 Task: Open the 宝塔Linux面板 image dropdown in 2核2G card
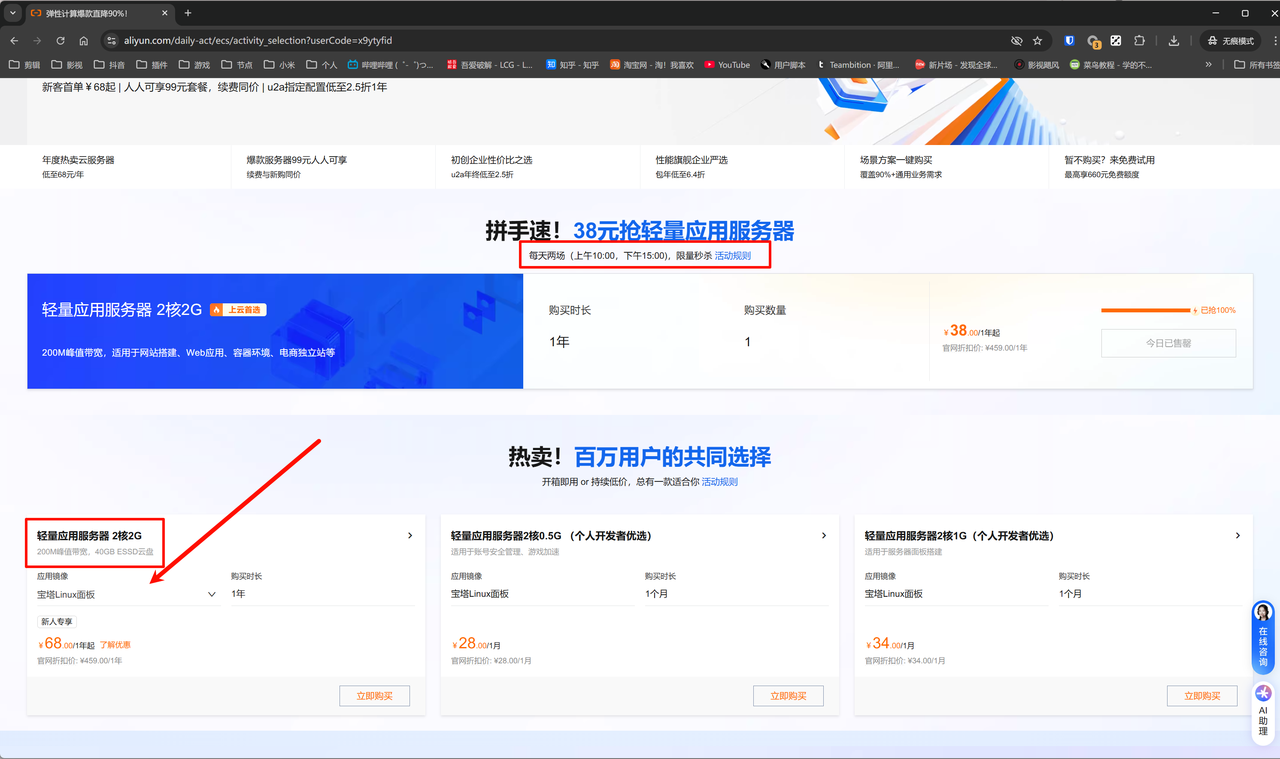[x=127, y=594]
